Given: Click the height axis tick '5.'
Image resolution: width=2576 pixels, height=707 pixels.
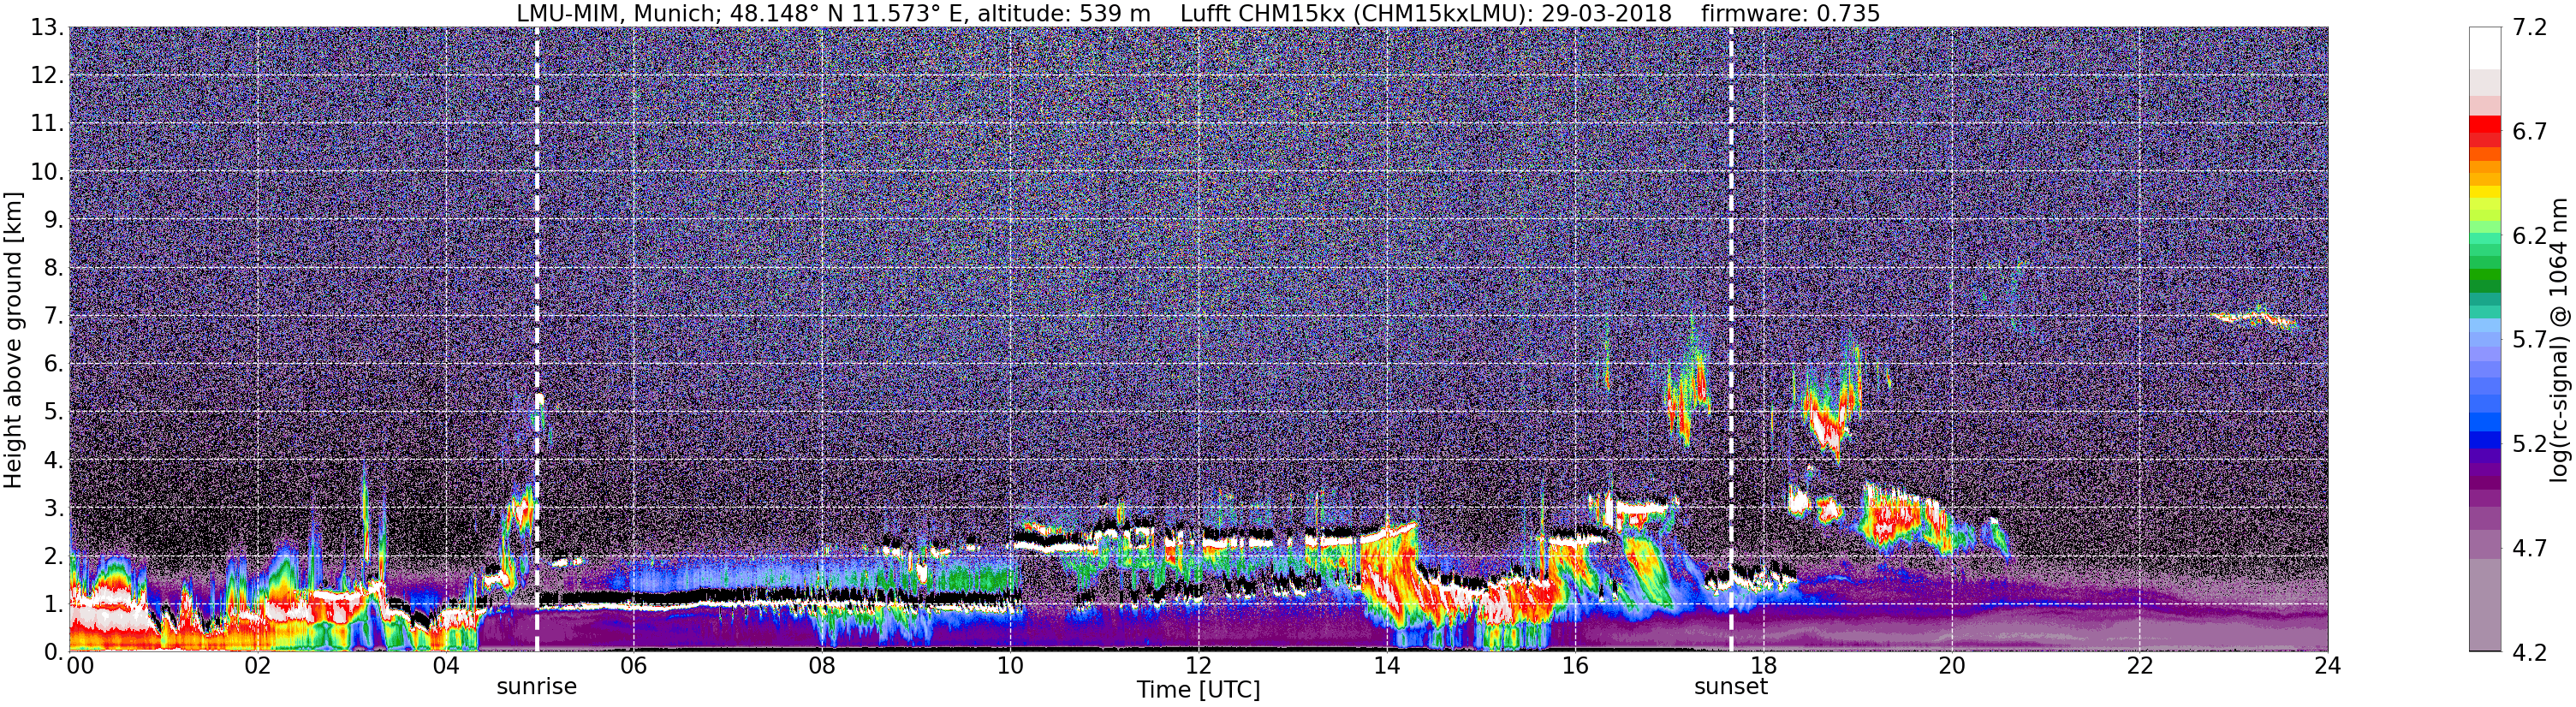Looking at the screenshot, I should (54, 412).
